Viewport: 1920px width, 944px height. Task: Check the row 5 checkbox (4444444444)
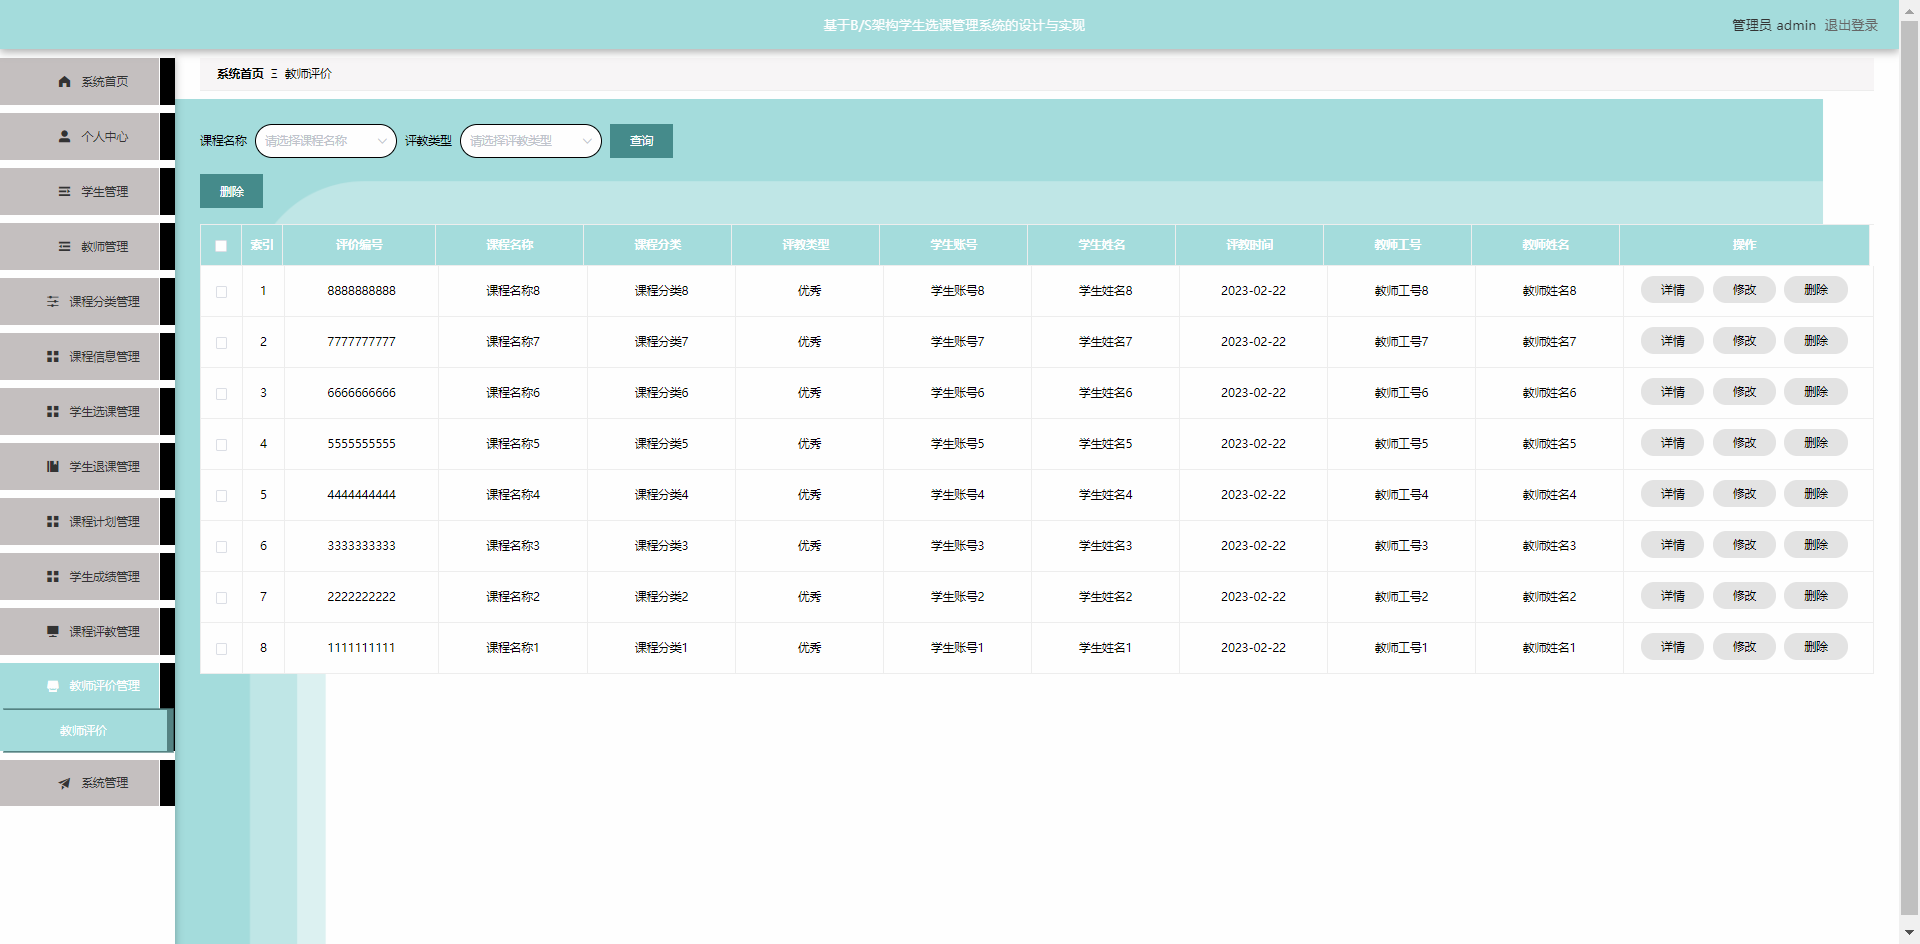tap(221, 496)
